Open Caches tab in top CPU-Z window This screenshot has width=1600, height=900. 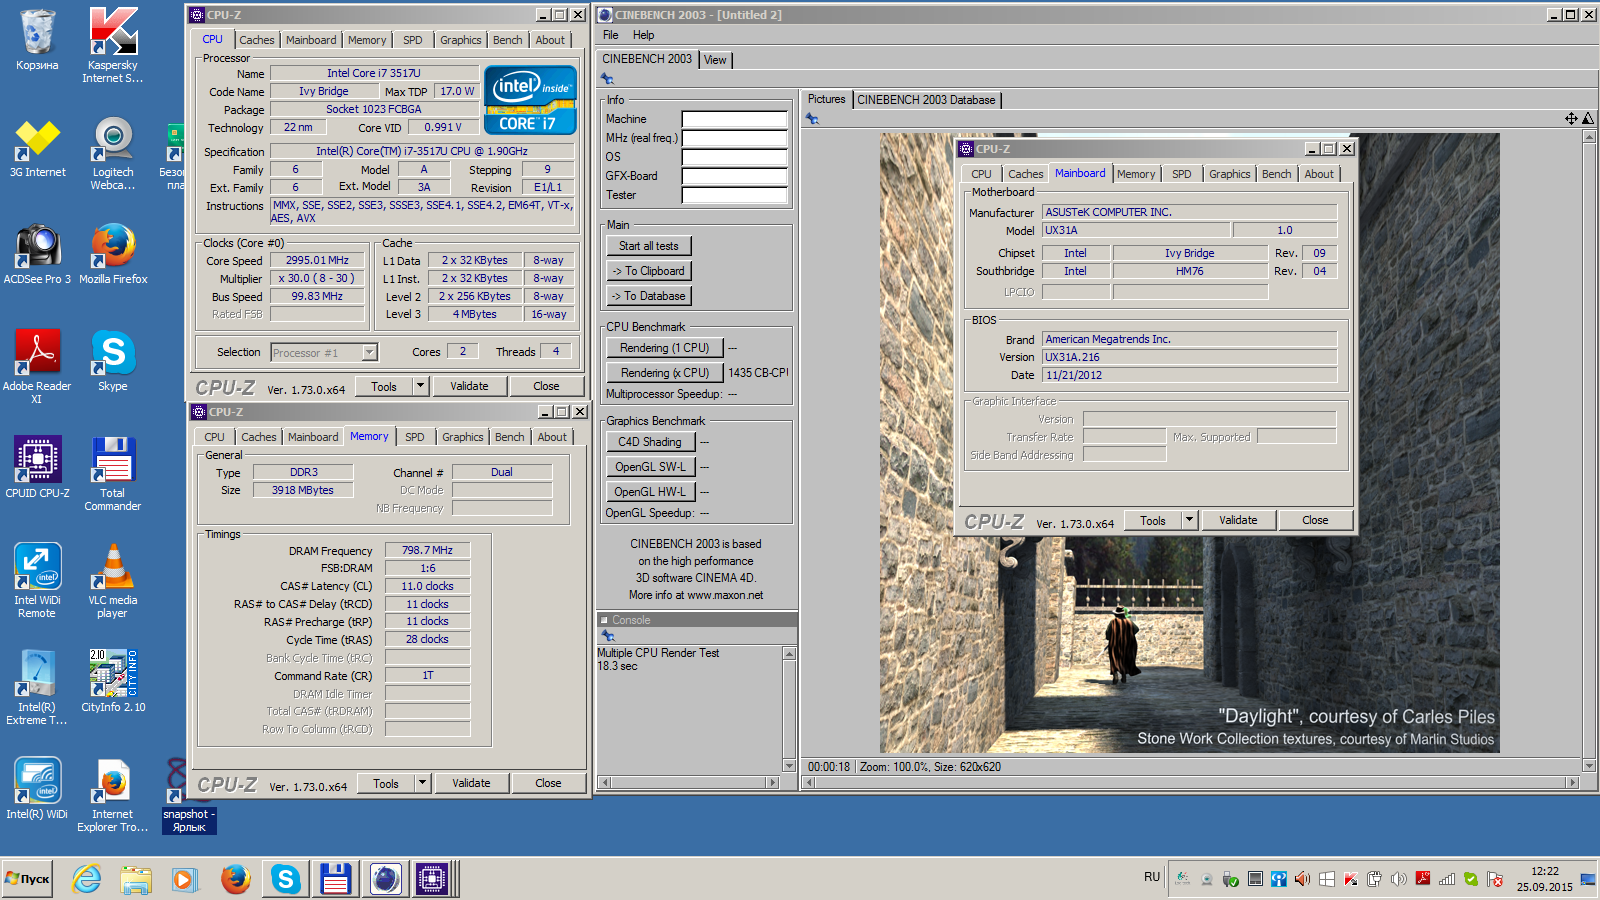tap(257, 40)
